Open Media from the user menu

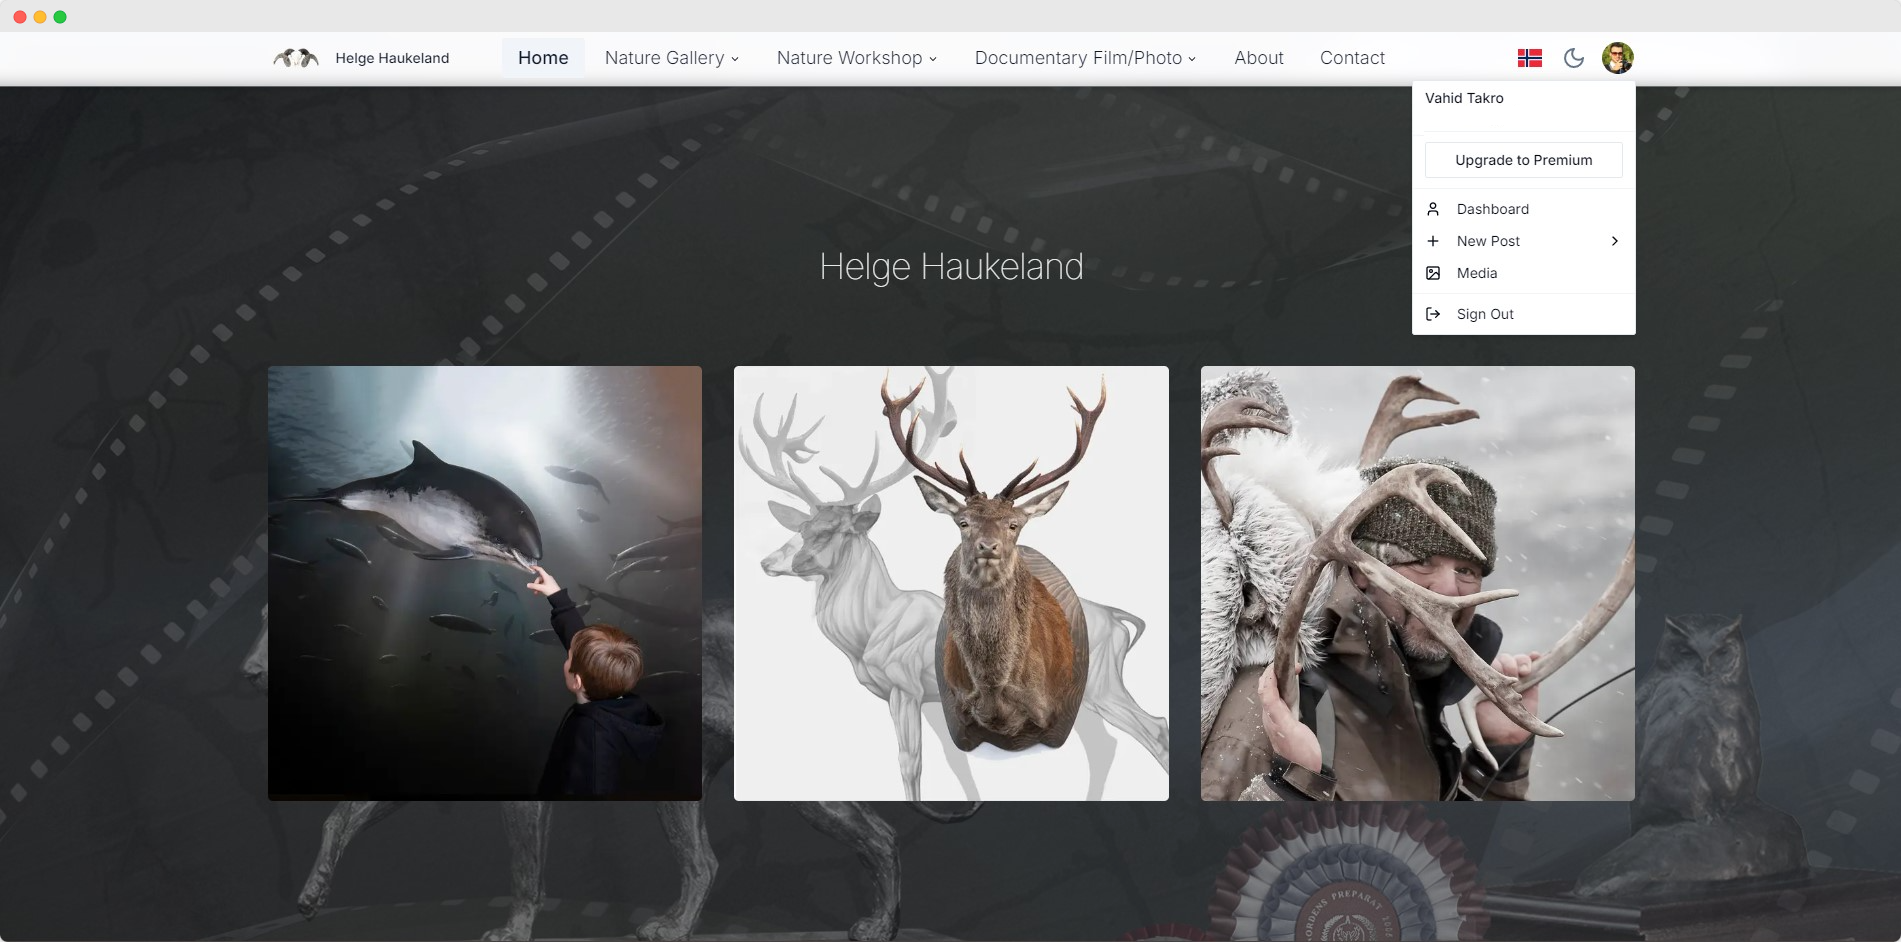[x=1523, y=273]
